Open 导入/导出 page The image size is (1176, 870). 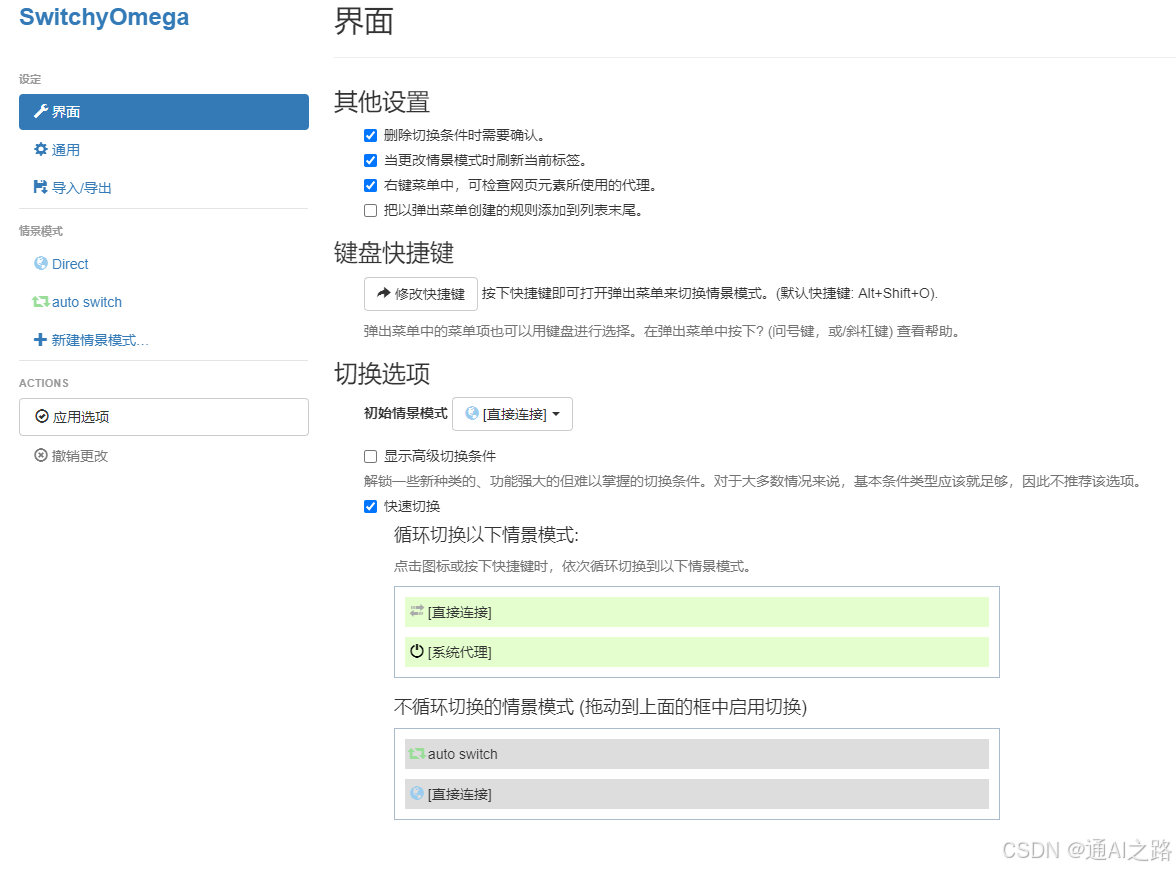(164, 187)
